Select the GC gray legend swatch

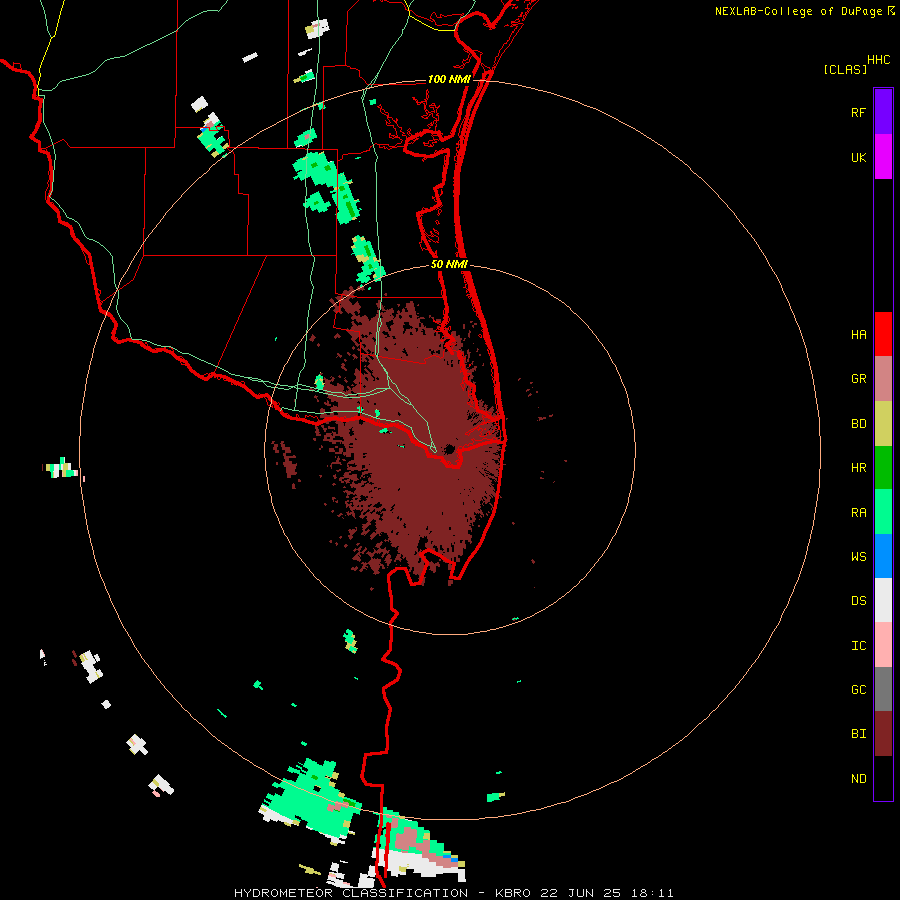883,689
